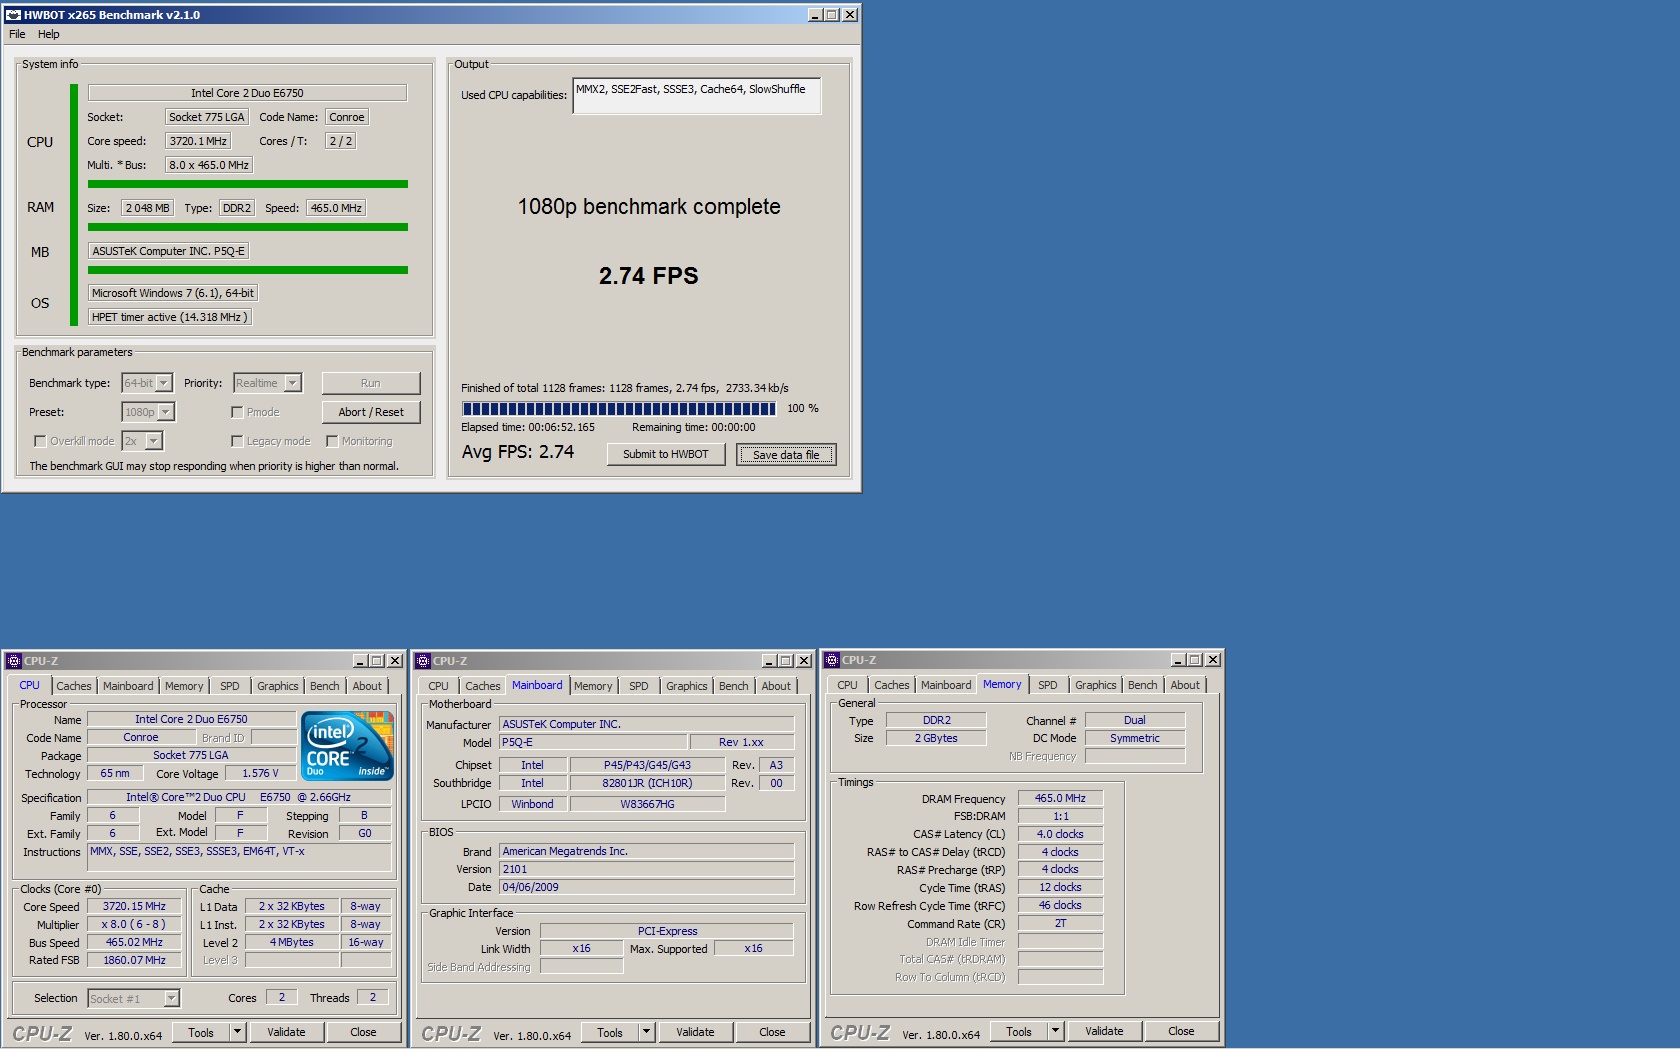Open Graphics tab in first CPU-Z window
Screen dimensions: 1680x1050
pos(277,686)
